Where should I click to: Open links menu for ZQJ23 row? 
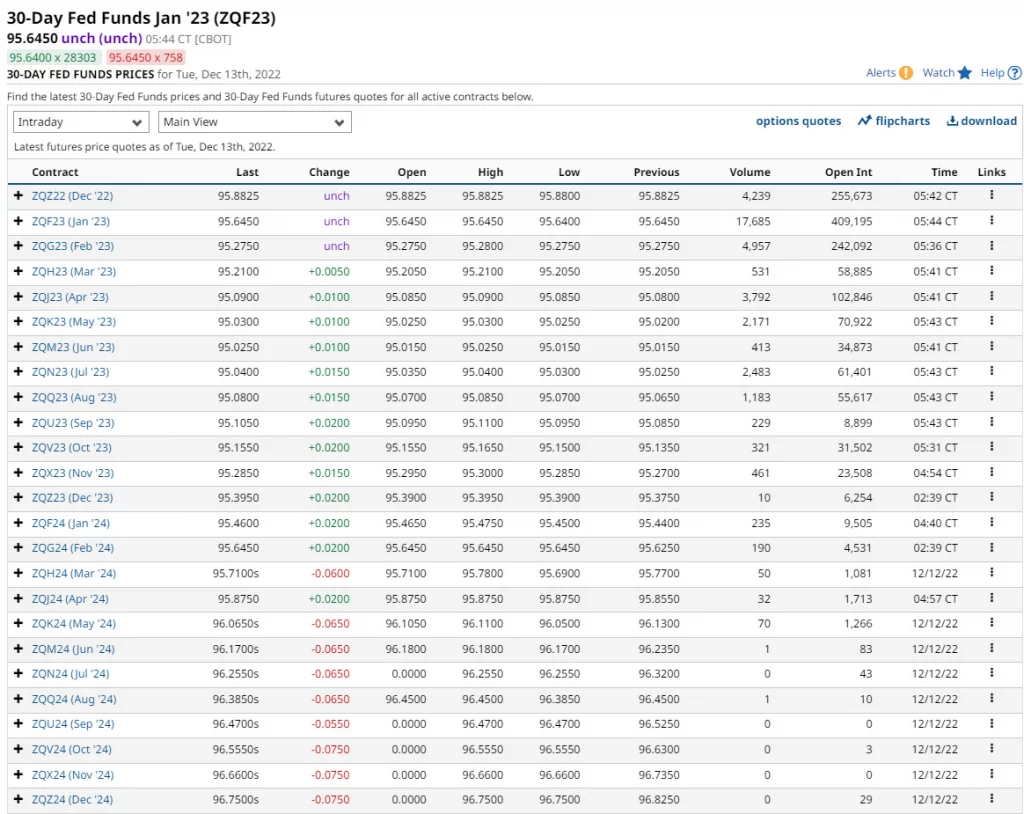coord(991,296)
